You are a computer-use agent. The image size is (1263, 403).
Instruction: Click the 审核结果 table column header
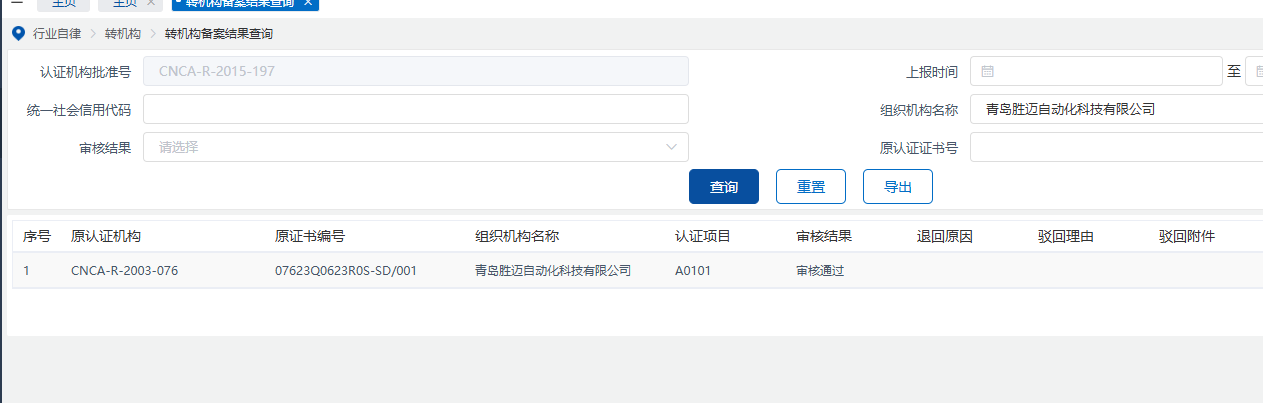click(824, 237)
